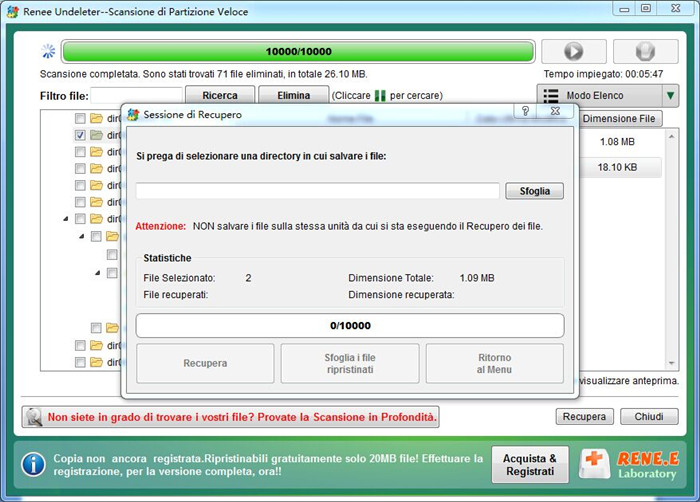Click the Sfoglia browse button
Image resolution: width=700 pixels, height=502 pixels.
pyautogui.click(x=534, y=191)
